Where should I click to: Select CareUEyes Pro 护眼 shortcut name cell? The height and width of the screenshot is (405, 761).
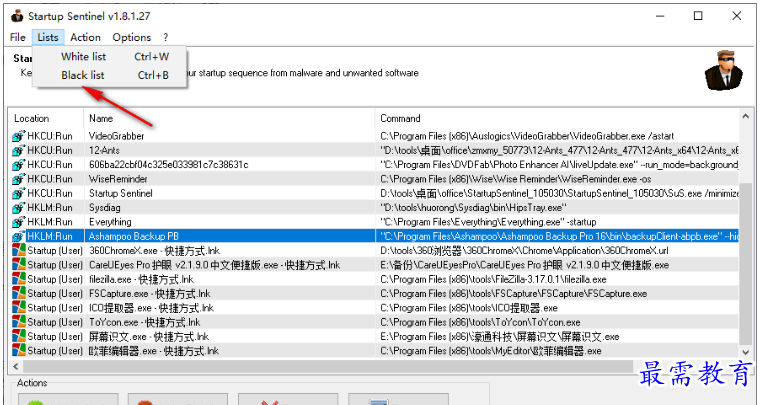click(x=214, y=265)
